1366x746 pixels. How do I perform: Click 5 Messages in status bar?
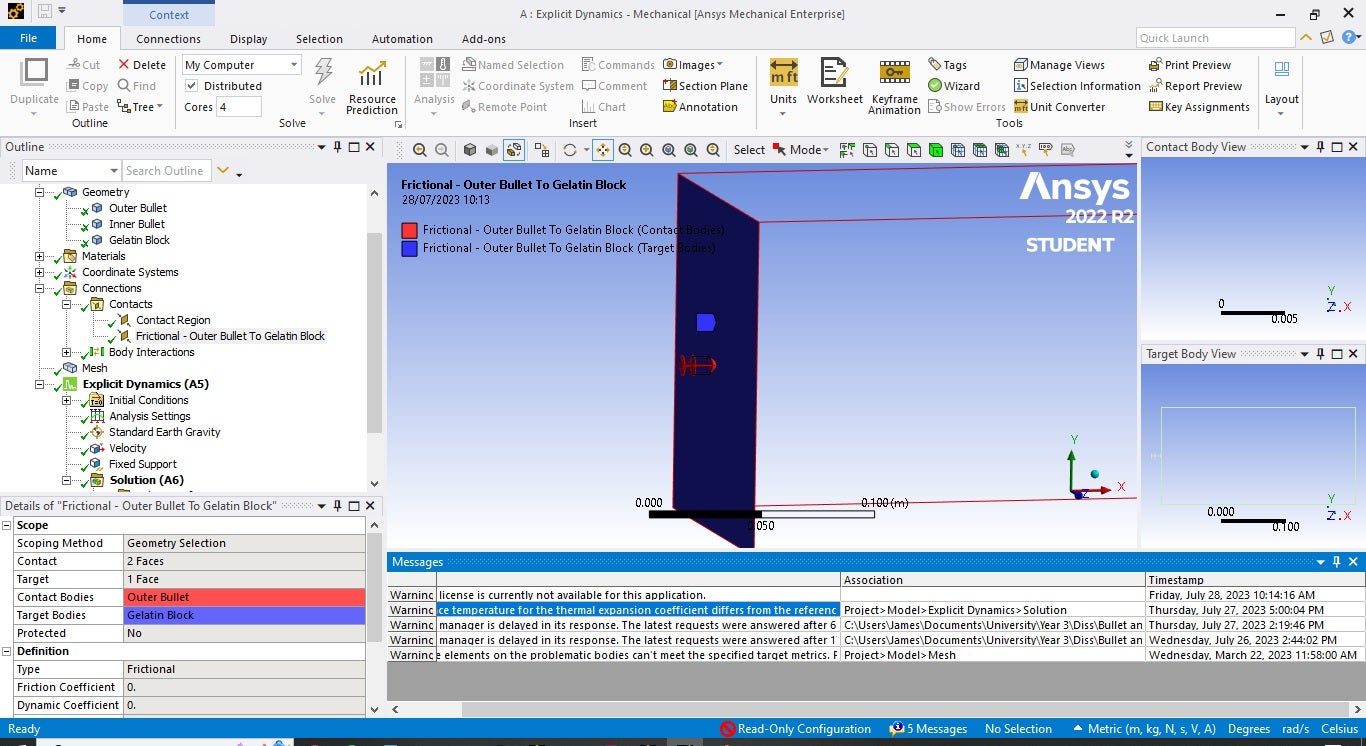(x=928, y=729)
